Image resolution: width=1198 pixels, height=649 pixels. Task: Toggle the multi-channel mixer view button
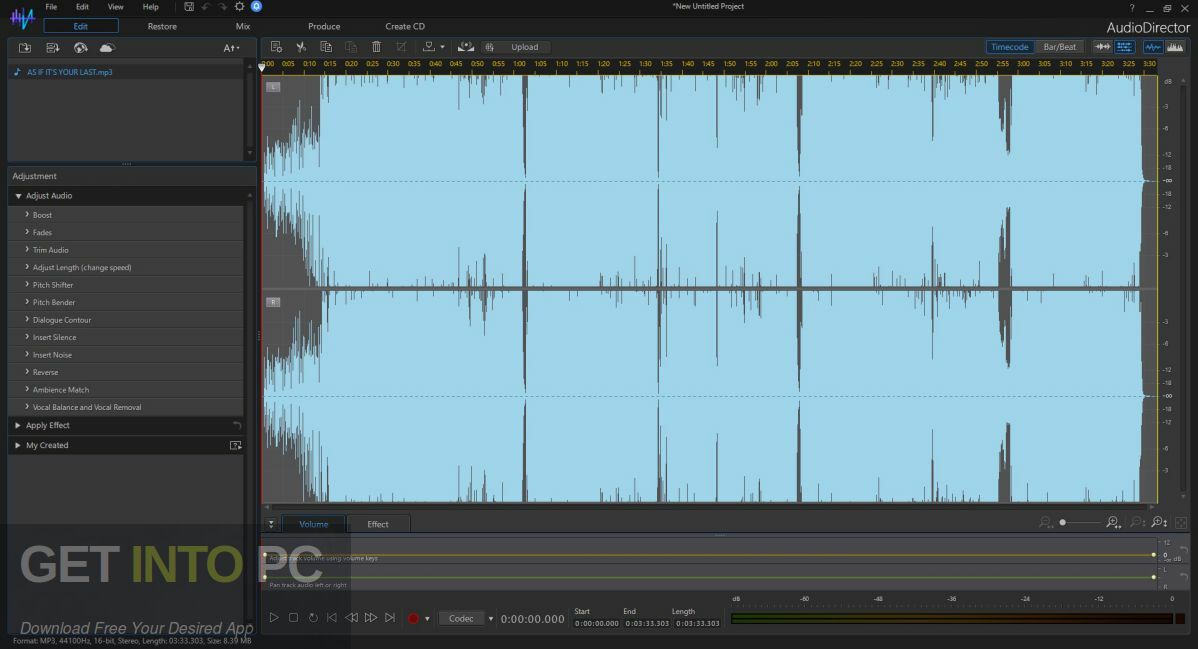coord(1125,47)
